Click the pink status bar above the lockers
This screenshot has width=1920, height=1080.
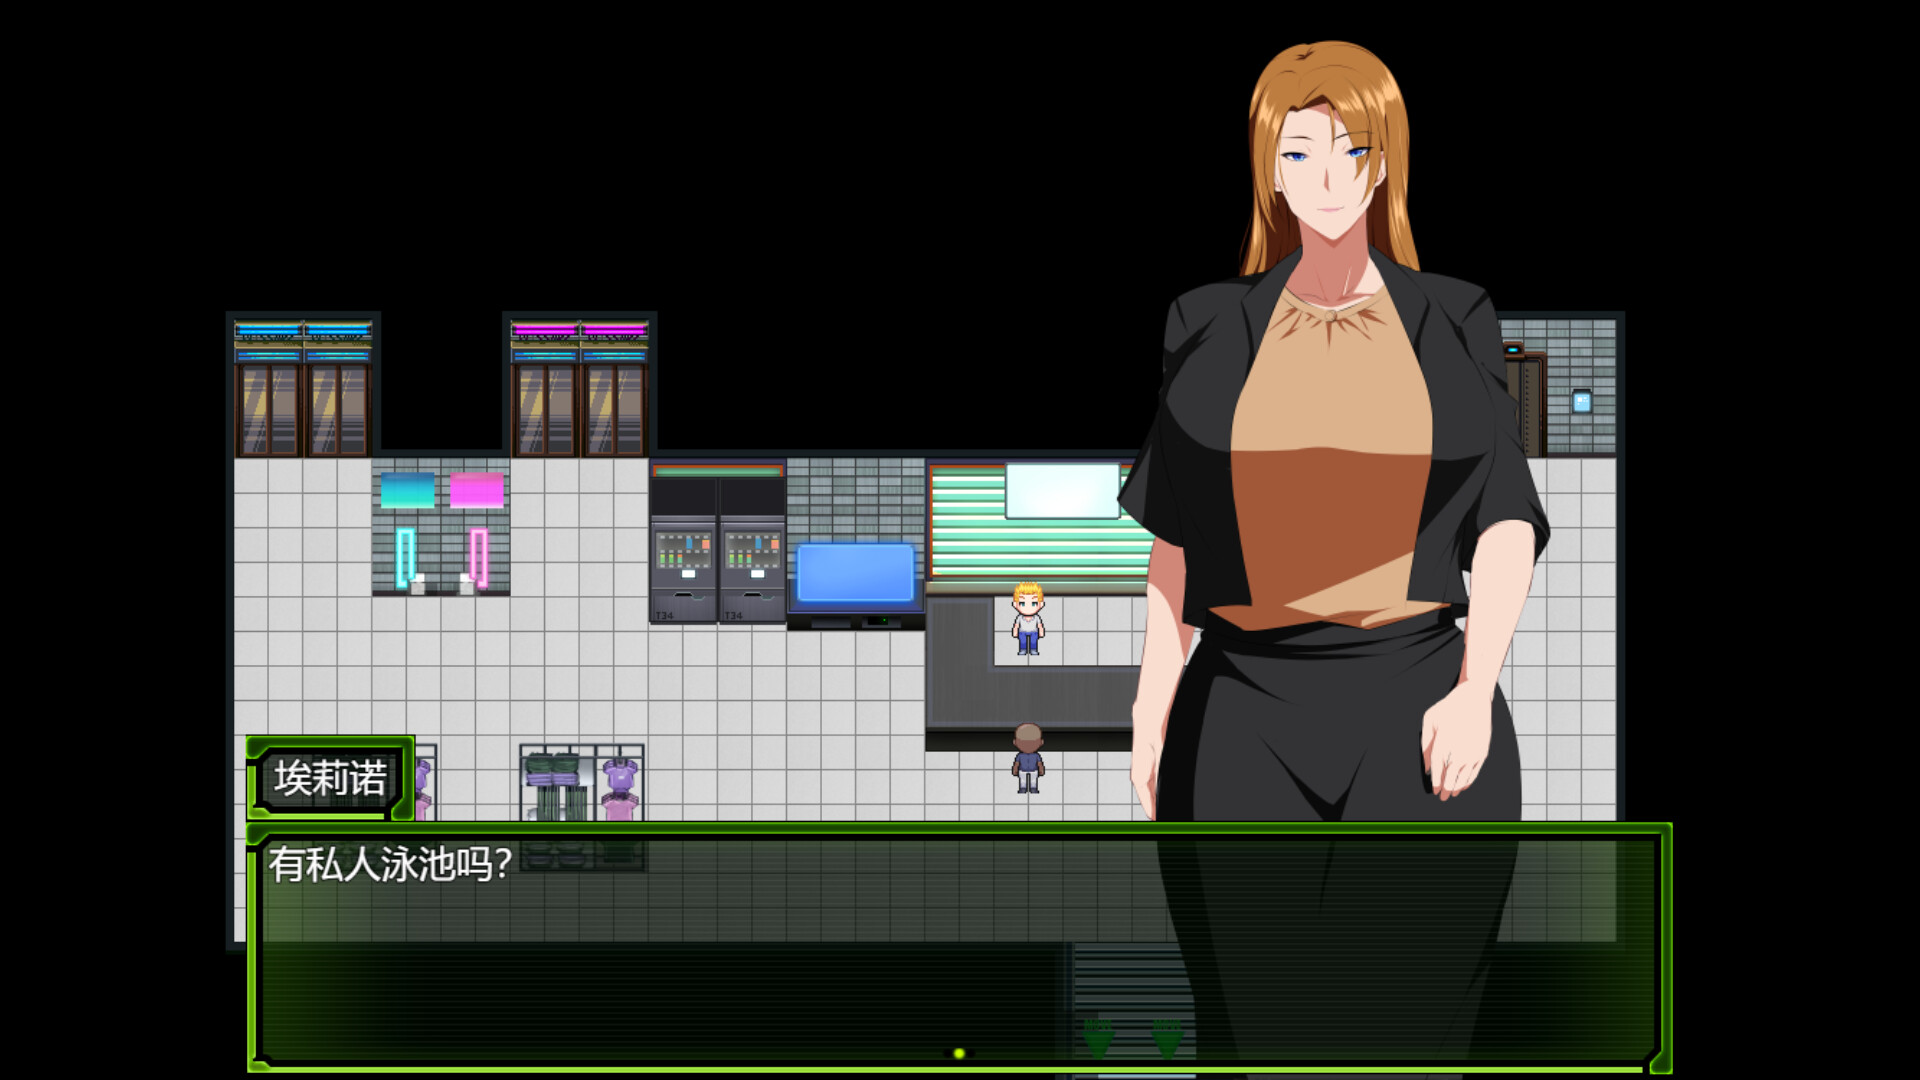577,328
